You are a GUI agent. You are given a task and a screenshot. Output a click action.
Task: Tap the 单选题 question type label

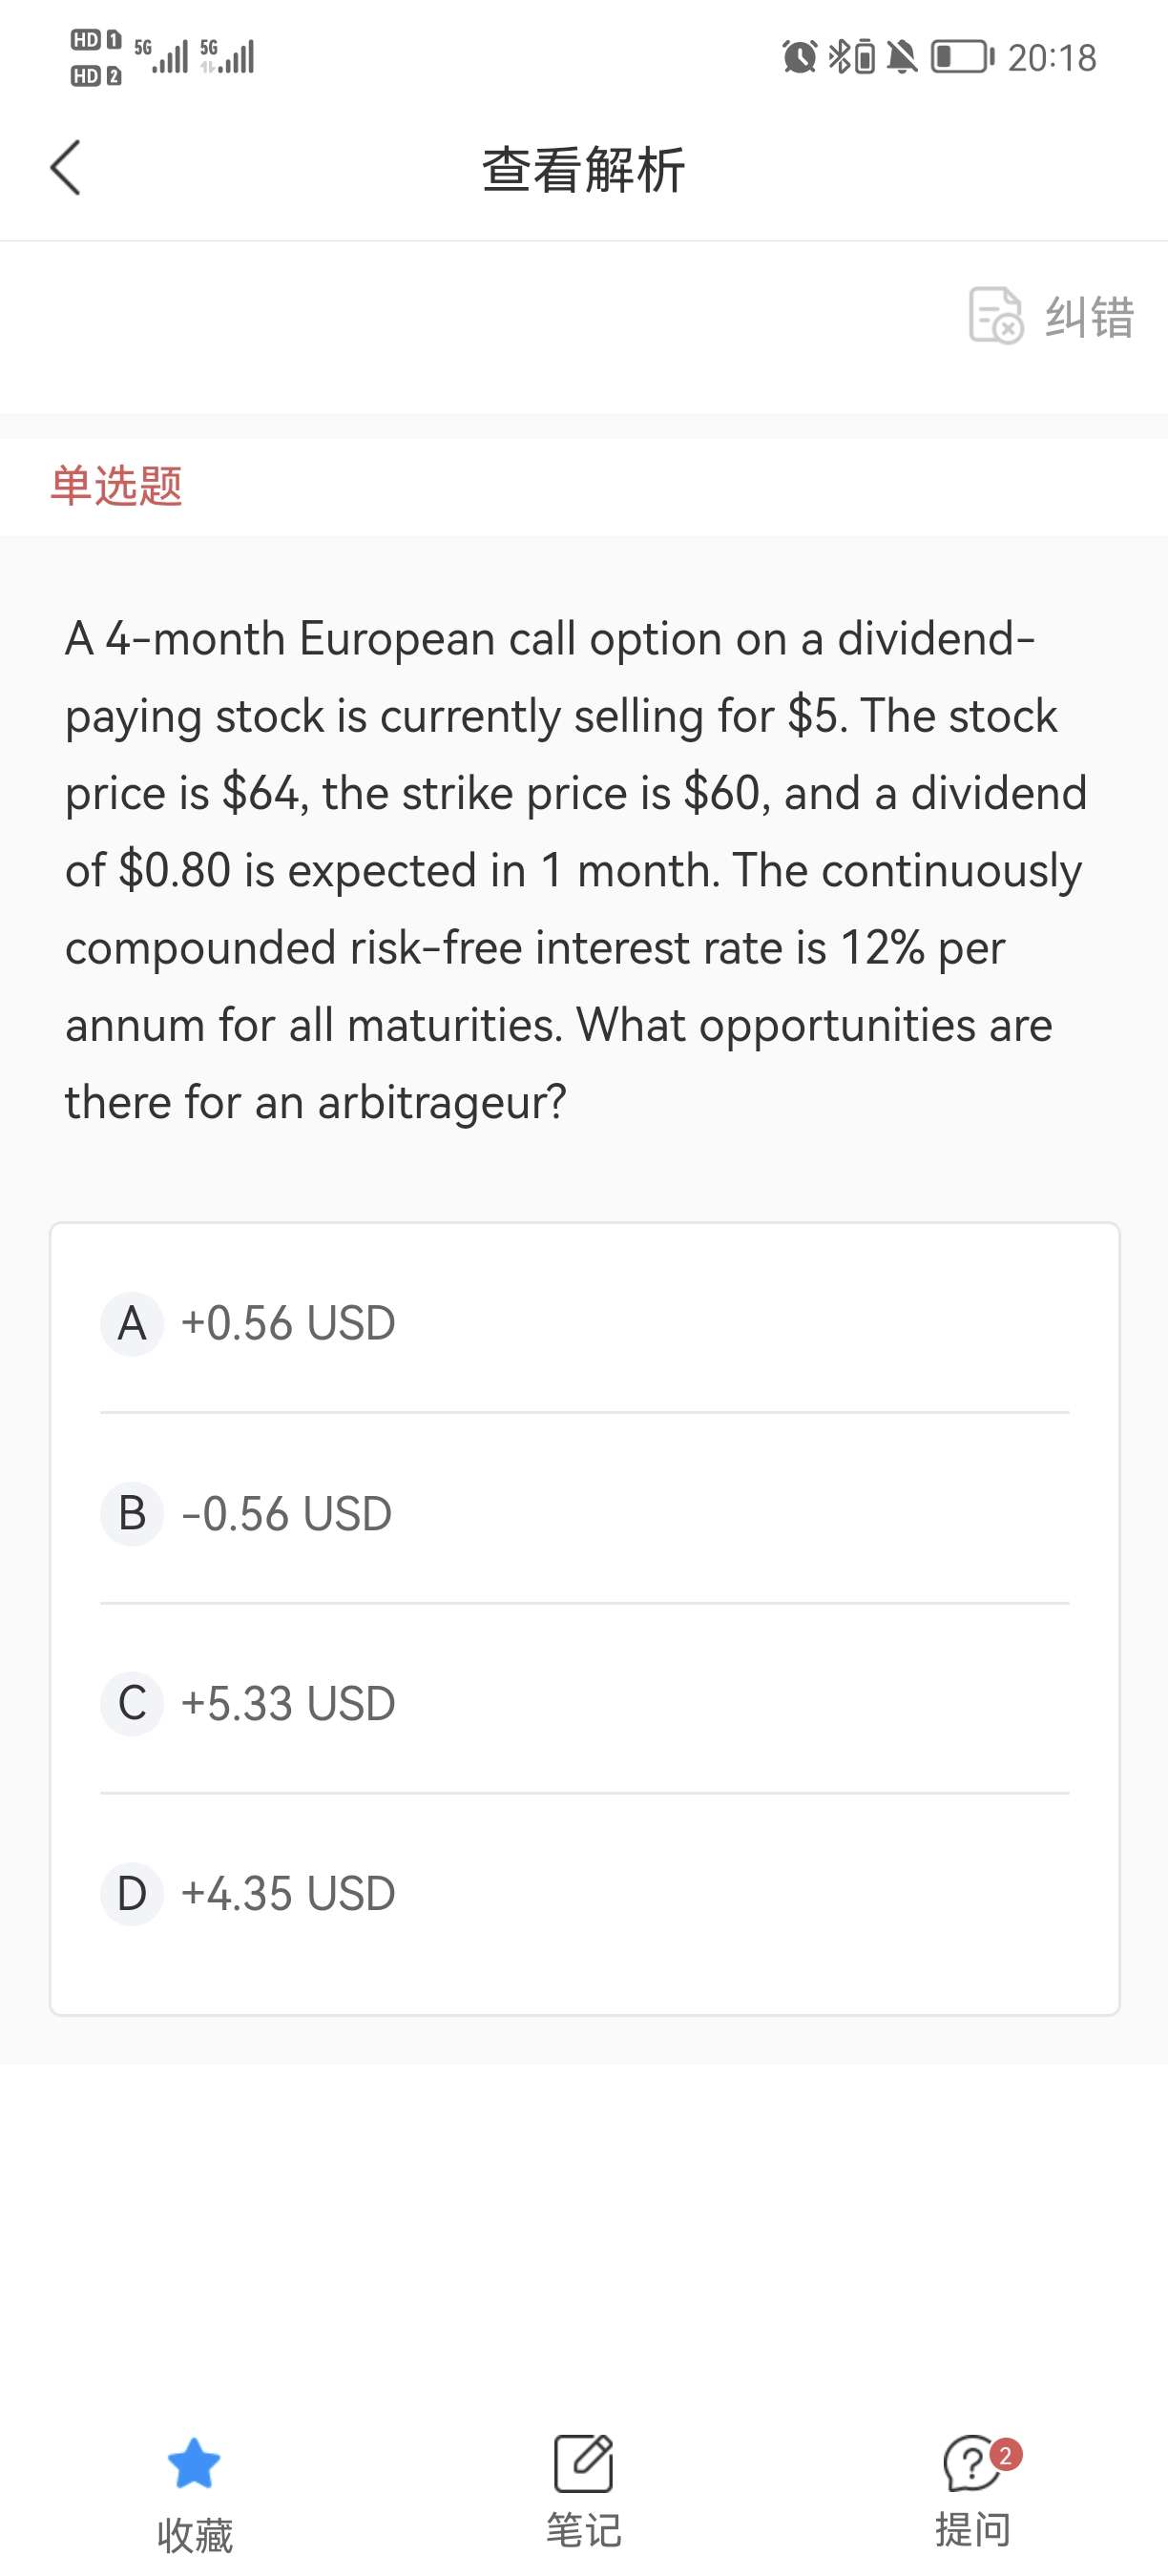click(117, 486)
